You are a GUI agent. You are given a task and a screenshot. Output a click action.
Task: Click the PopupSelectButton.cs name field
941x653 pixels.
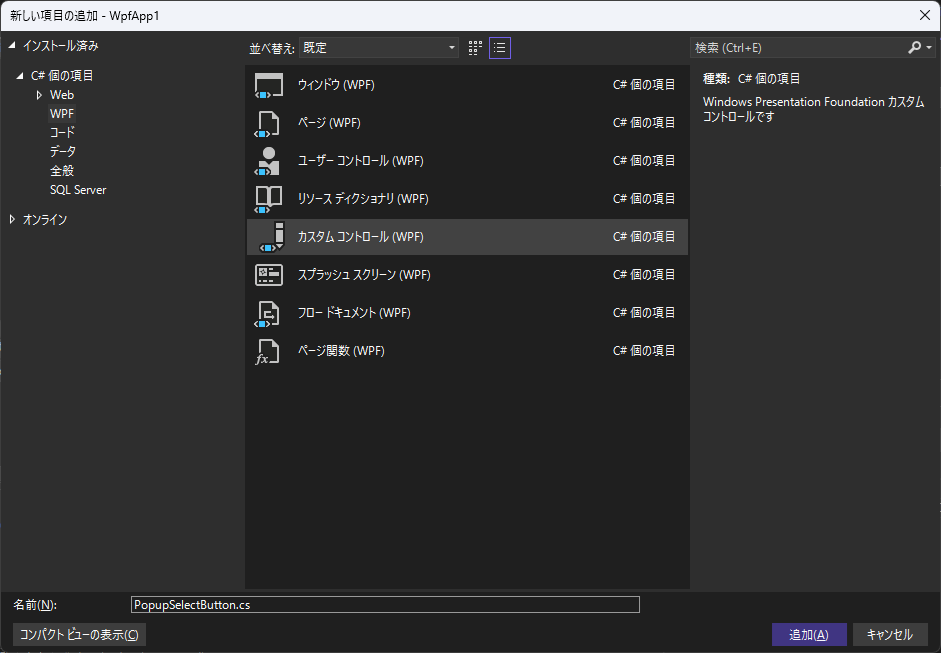(385, 604)
